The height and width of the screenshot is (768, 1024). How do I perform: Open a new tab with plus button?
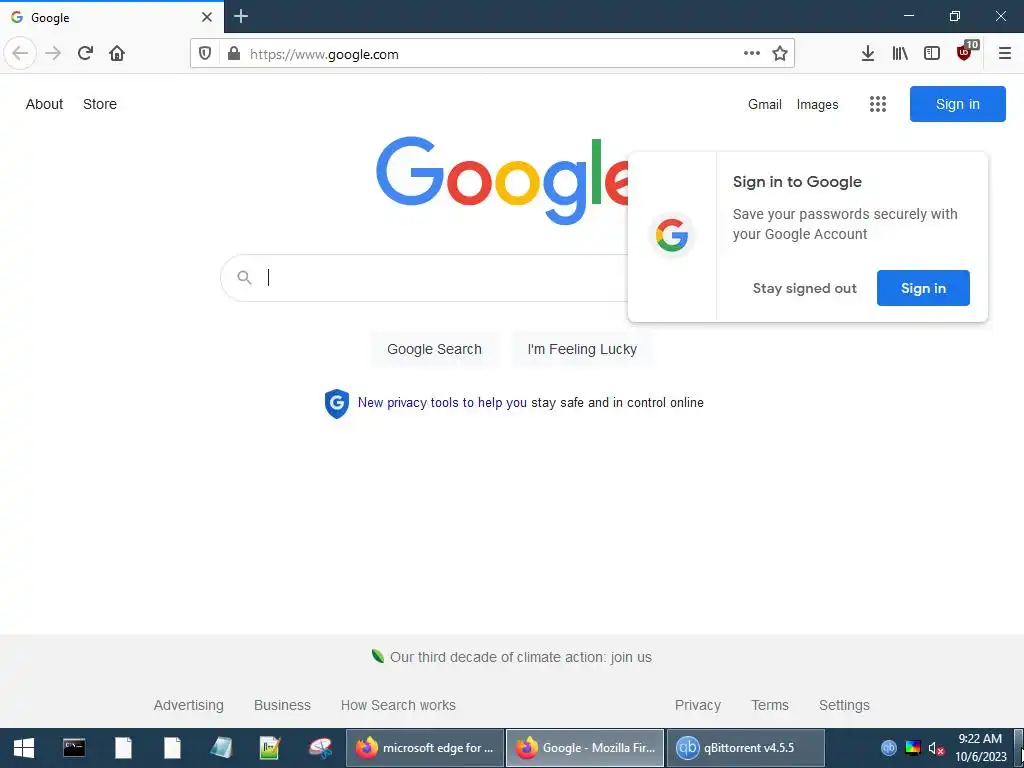[240, 16]
